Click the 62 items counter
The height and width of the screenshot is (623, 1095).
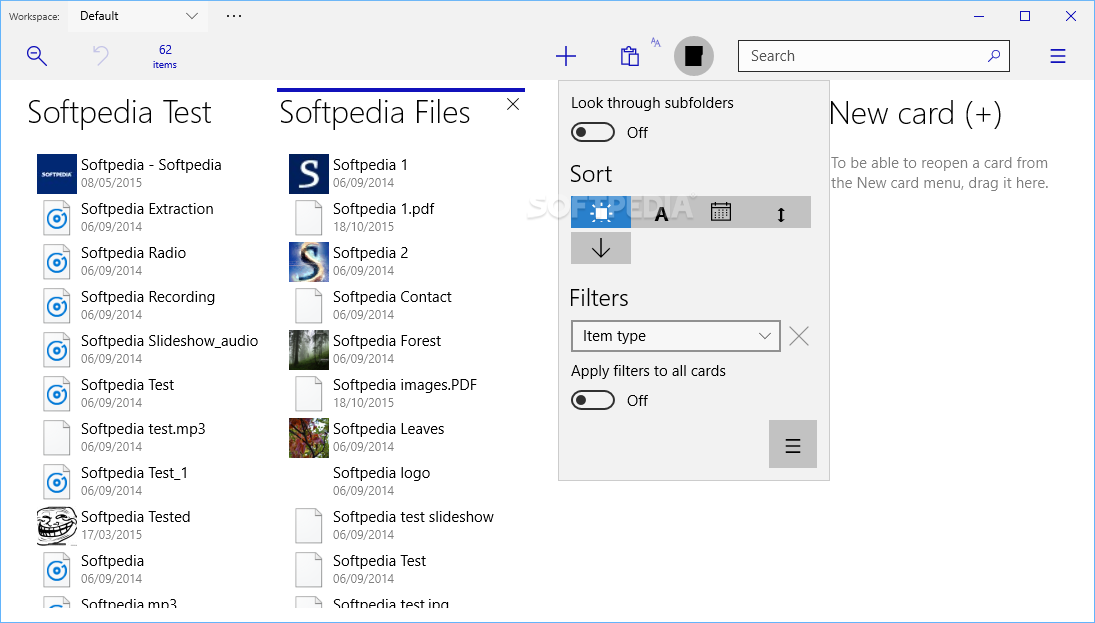[165, 56]
